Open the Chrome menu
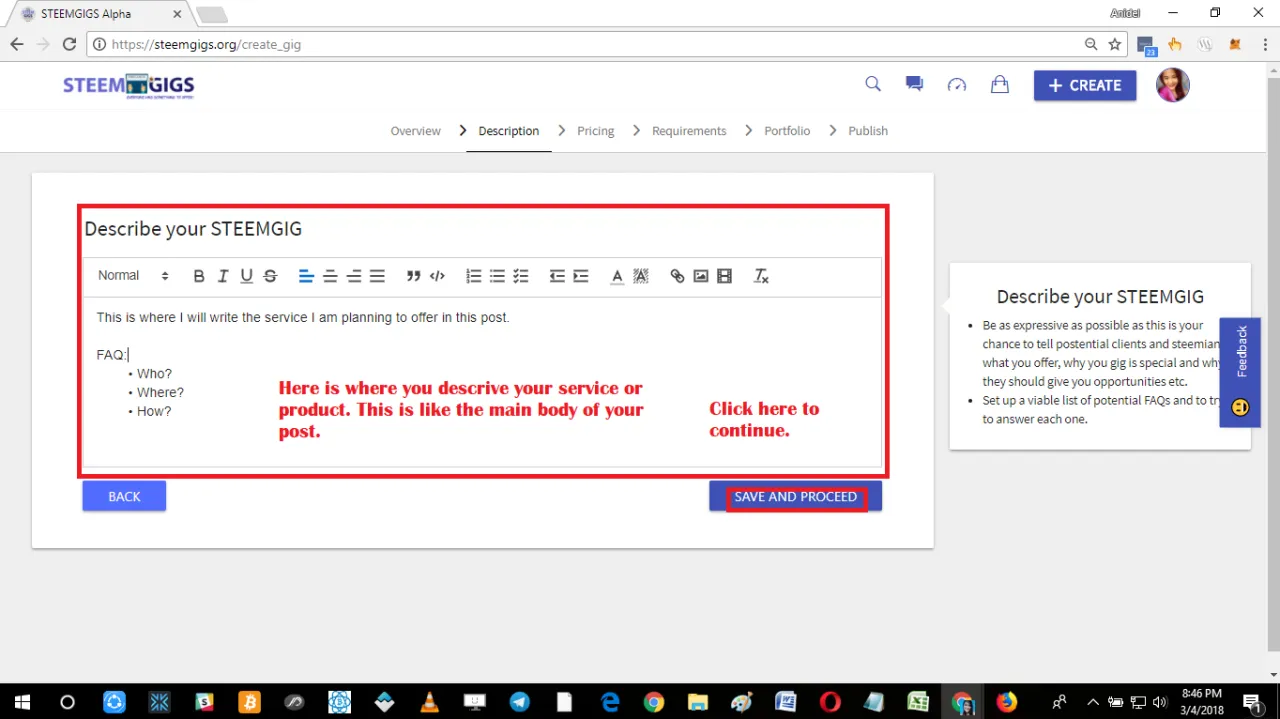1280x719 pixels. (1264, 44)
